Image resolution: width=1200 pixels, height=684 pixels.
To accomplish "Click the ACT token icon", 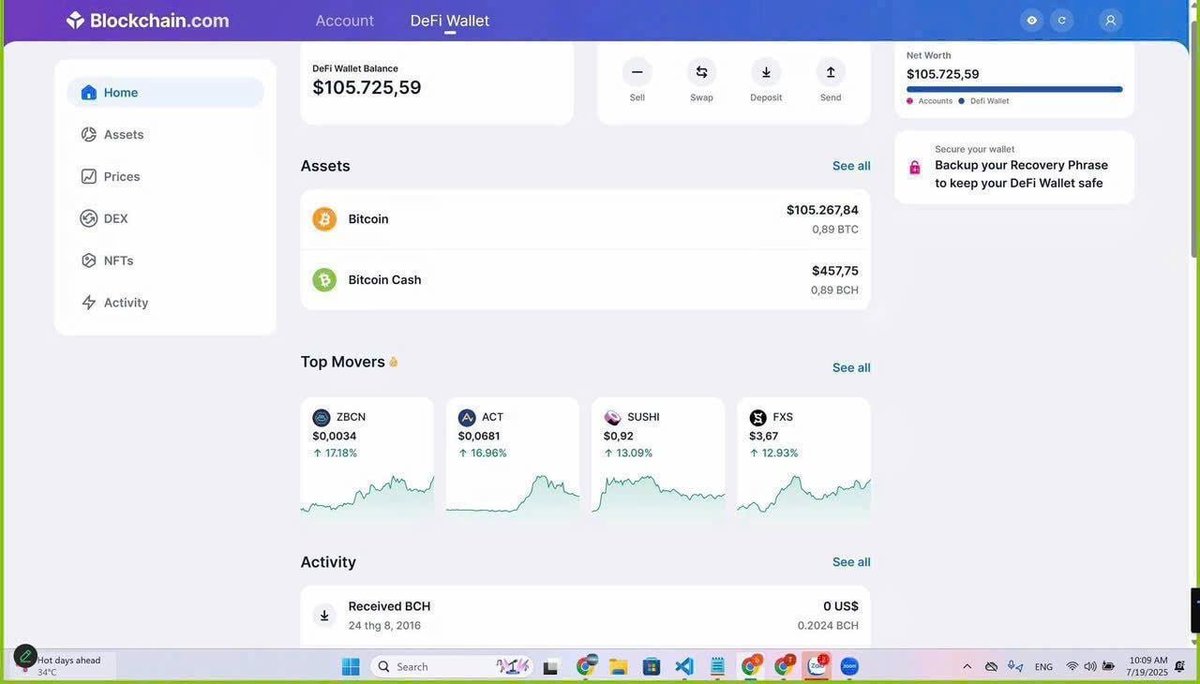I will (467, 418).
